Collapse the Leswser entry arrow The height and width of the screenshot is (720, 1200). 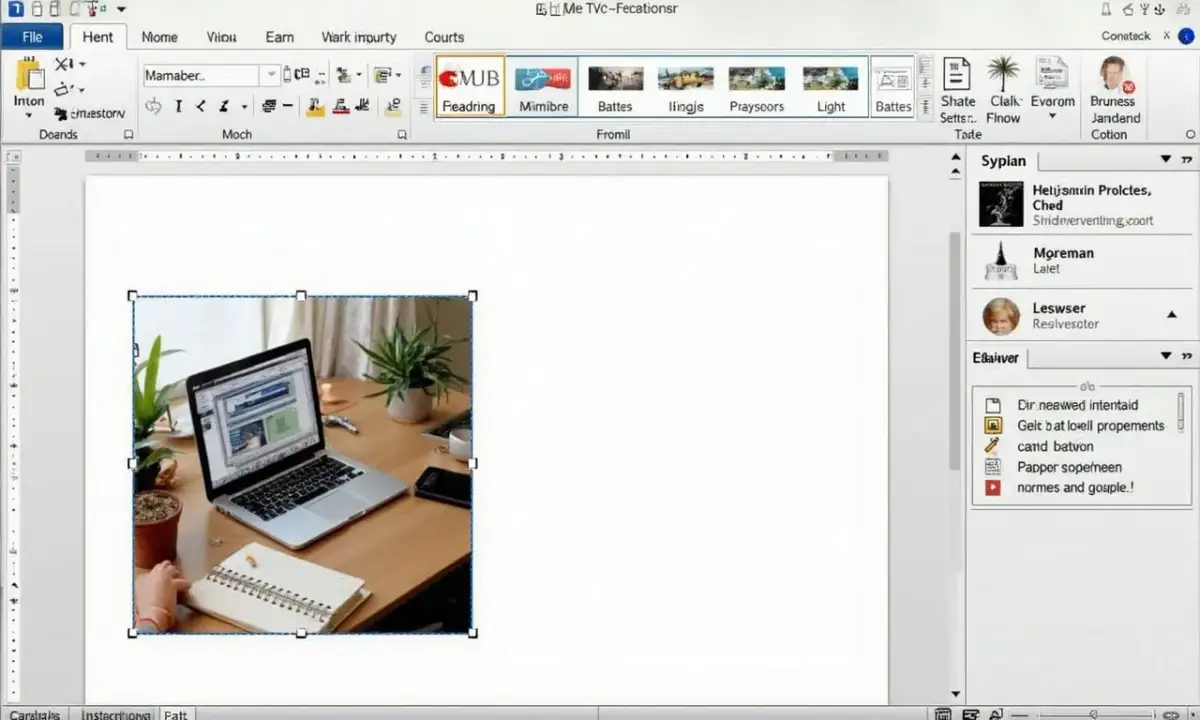pyautogui.click(x=1172, y=315)
